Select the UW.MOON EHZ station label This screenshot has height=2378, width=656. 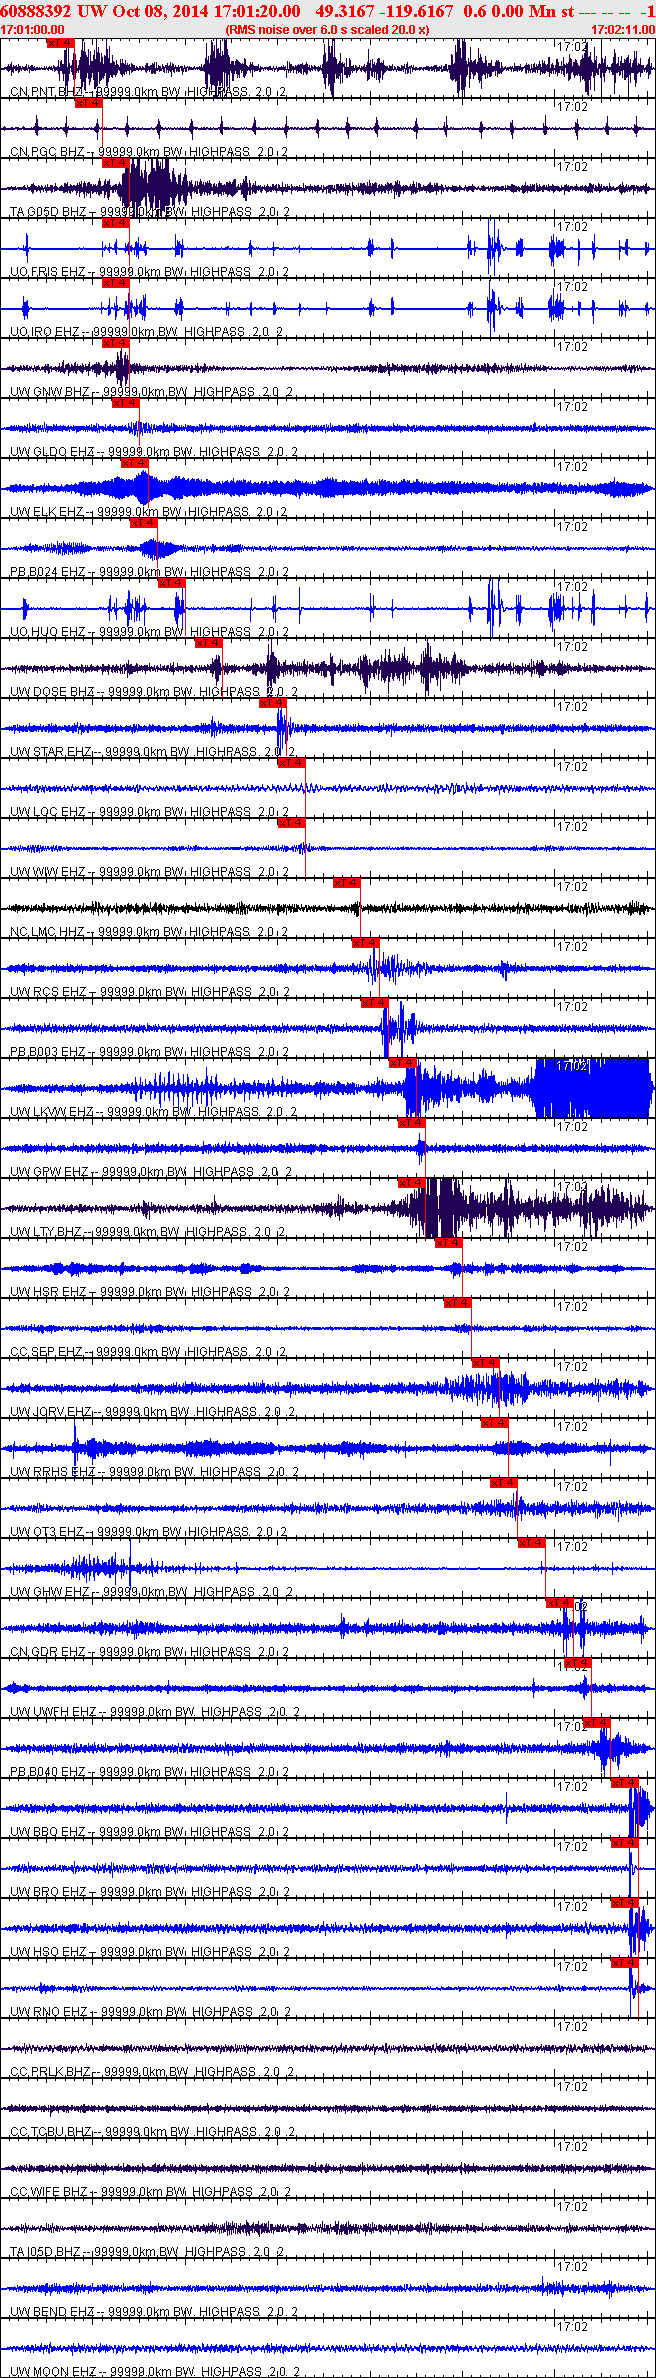pos(53,2372)
